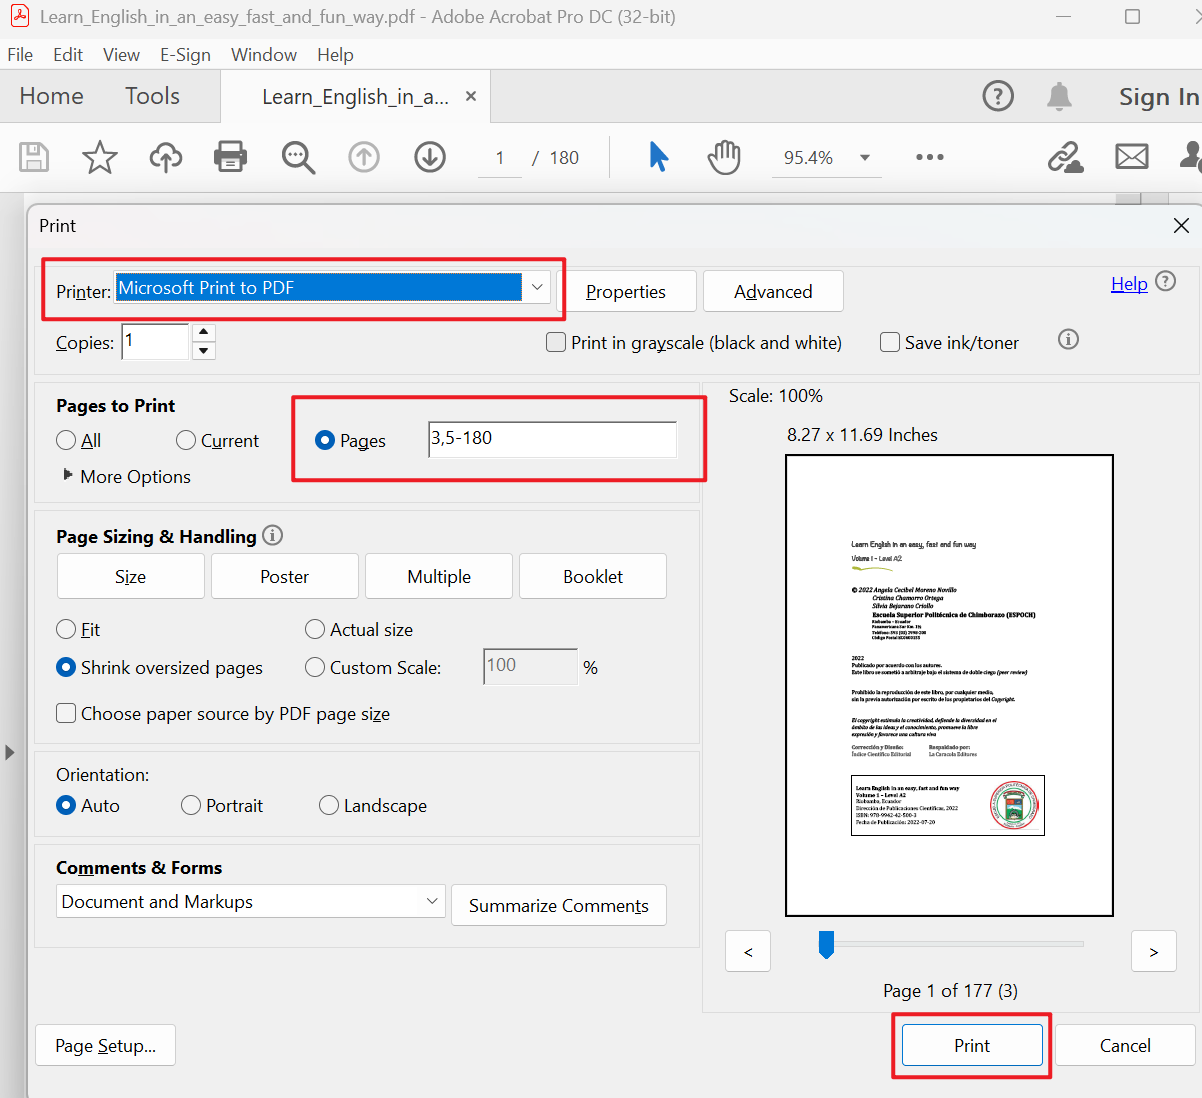Click the envelope email icon
Image resolution: width=1202 pixels, height=1098 pixels.
1131,157
